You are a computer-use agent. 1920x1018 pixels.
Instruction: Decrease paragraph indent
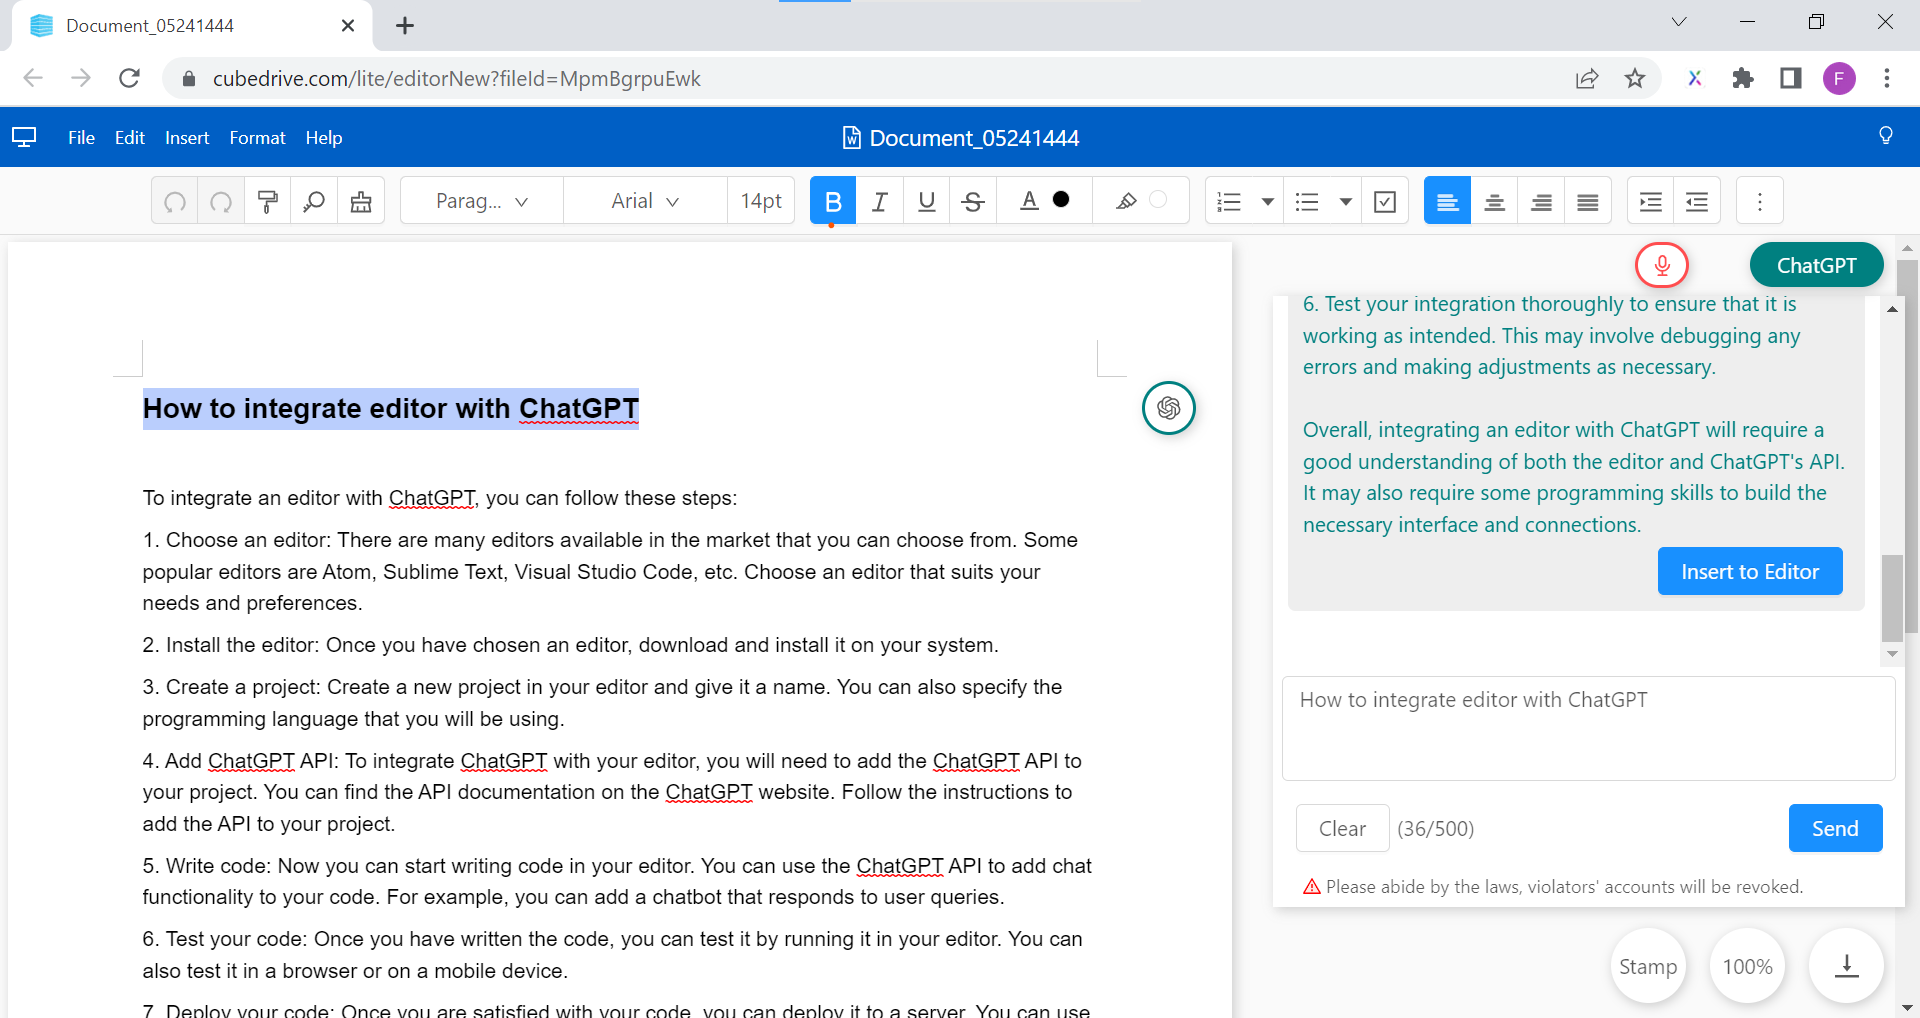pos(1697,202)
